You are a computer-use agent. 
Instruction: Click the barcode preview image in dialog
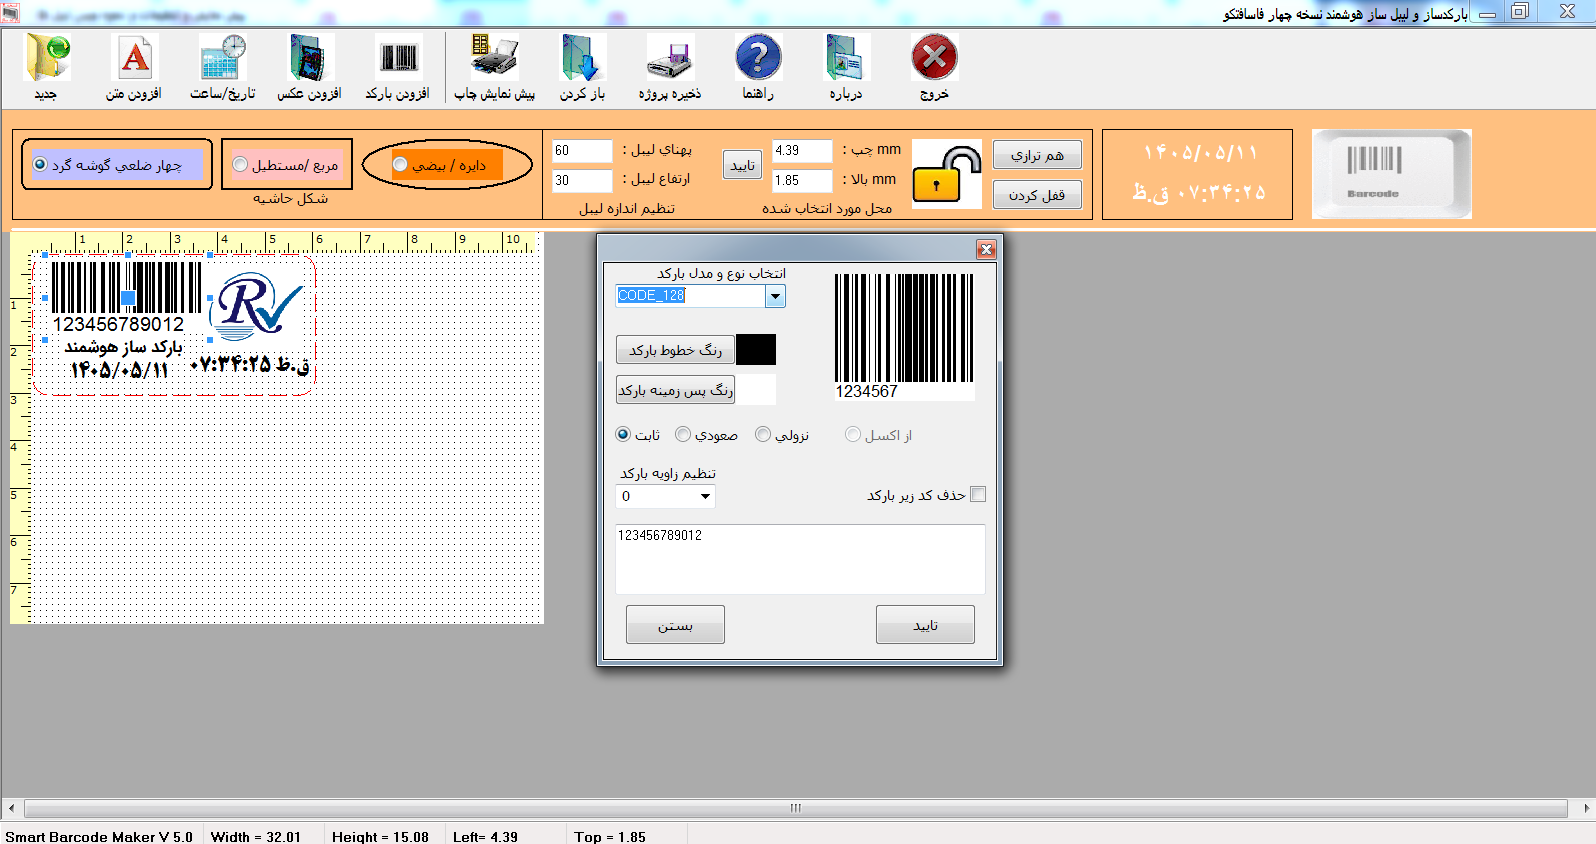(x=903, y=337)
